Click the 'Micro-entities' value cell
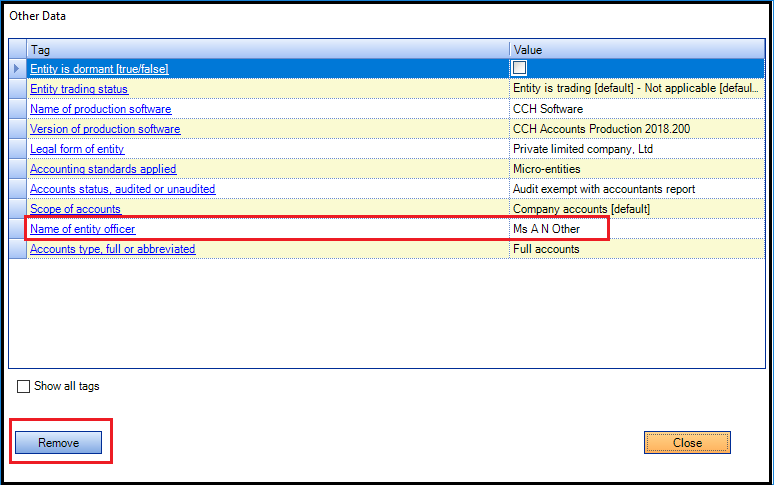 coord(546,169)
